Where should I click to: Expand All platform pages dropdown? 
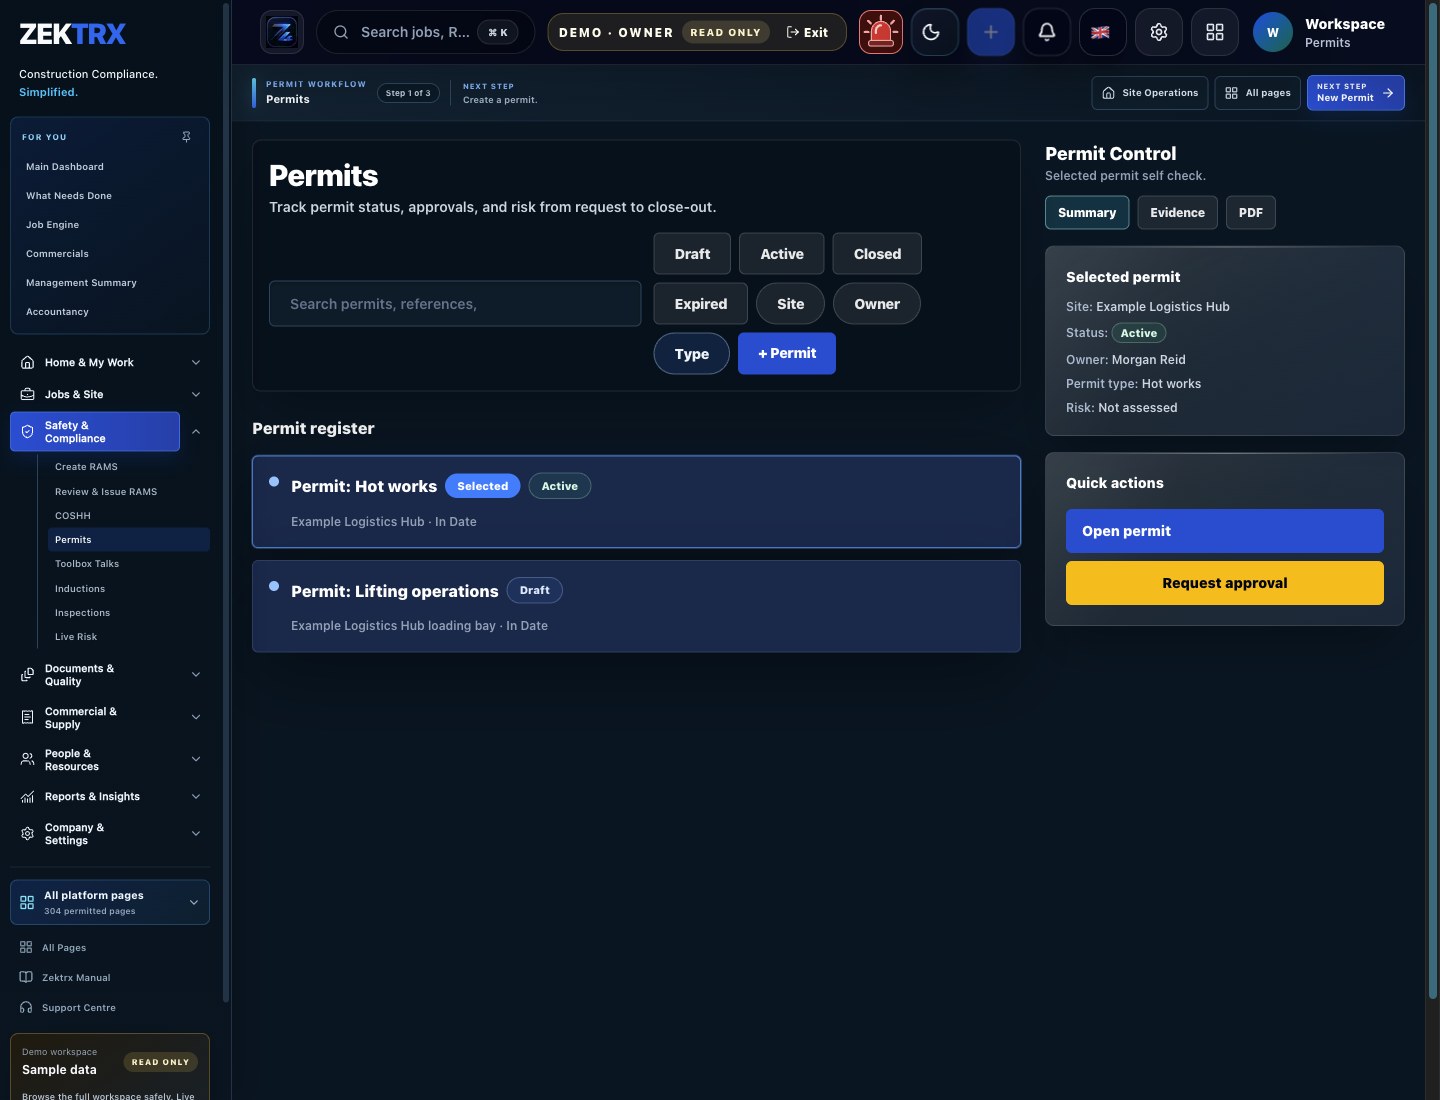pos(110,902)
